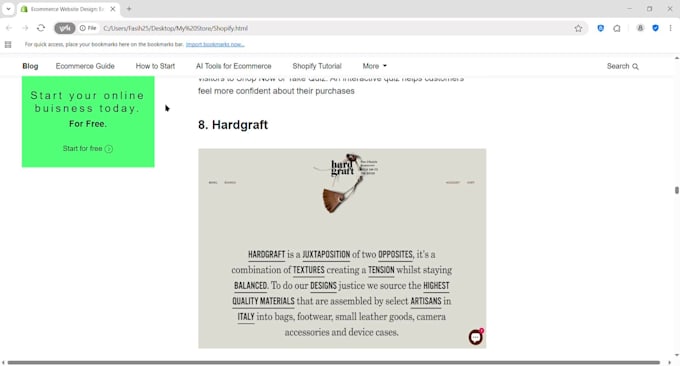
Task: Open Shopify Tutorial menu item
Action: (x=317, y=66)
